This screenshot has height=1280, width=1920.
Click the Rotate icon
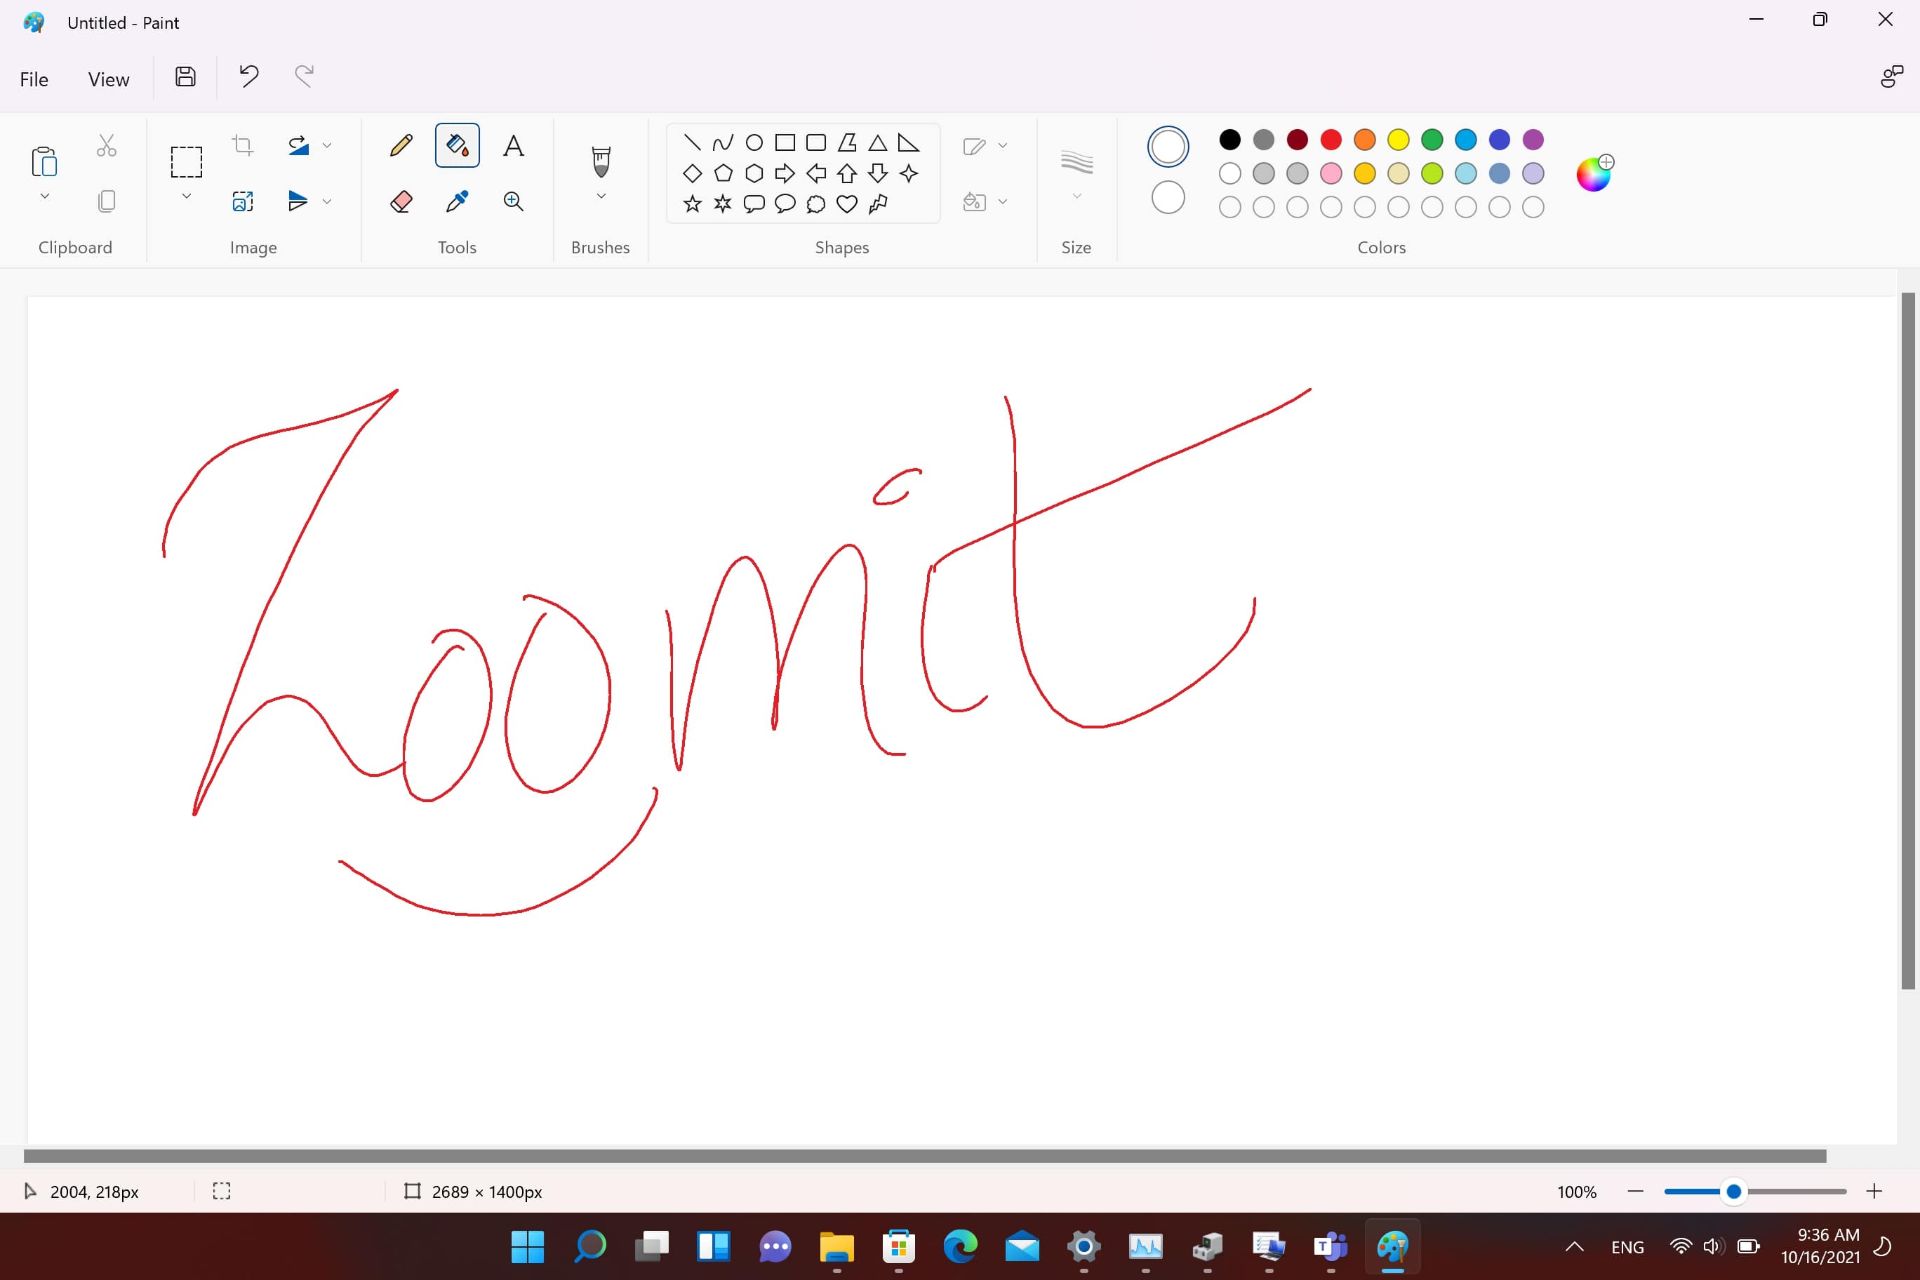pos(298,146)
